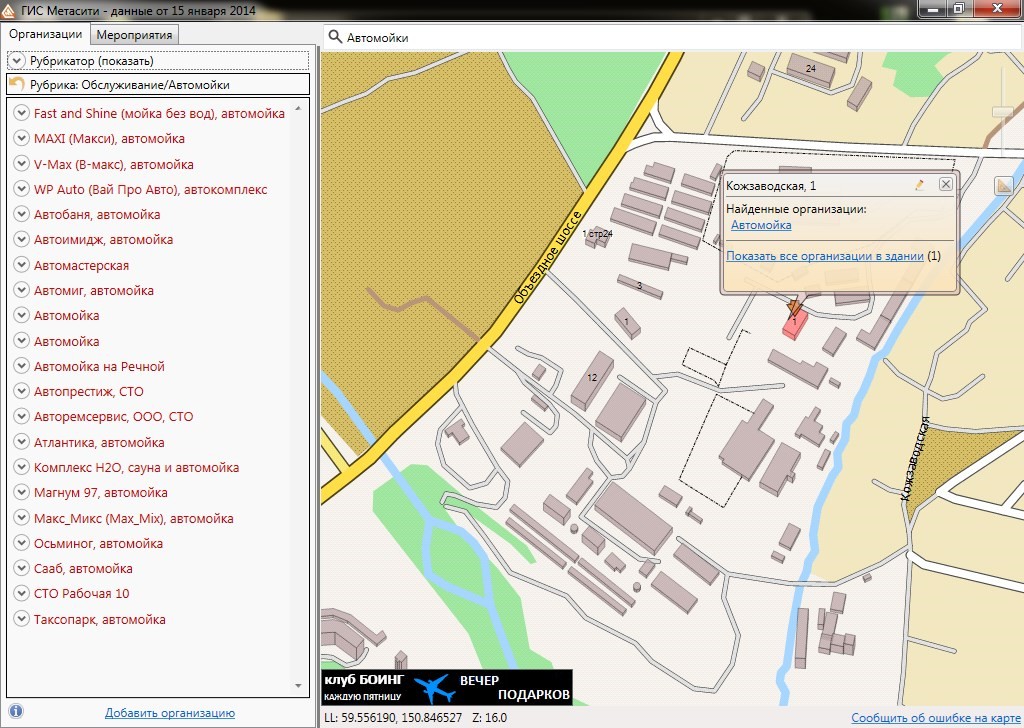
Task: Click the search field containing Автомойки
Action: 670,37
